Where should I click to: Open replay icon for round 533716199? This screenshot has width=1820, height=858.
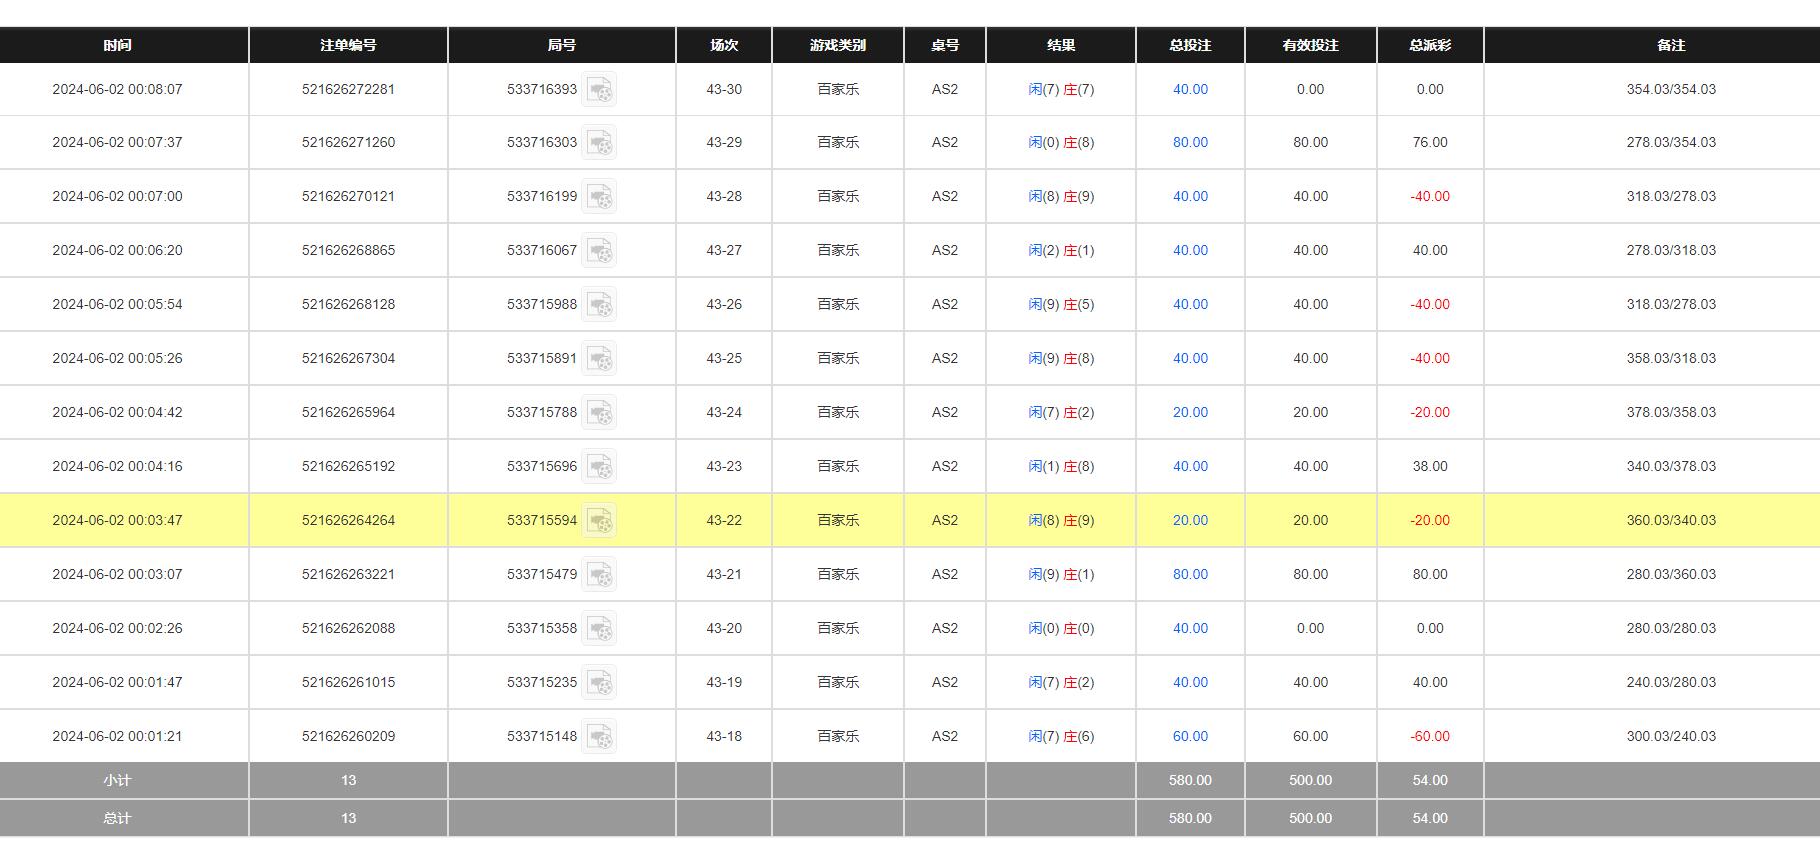600,197
